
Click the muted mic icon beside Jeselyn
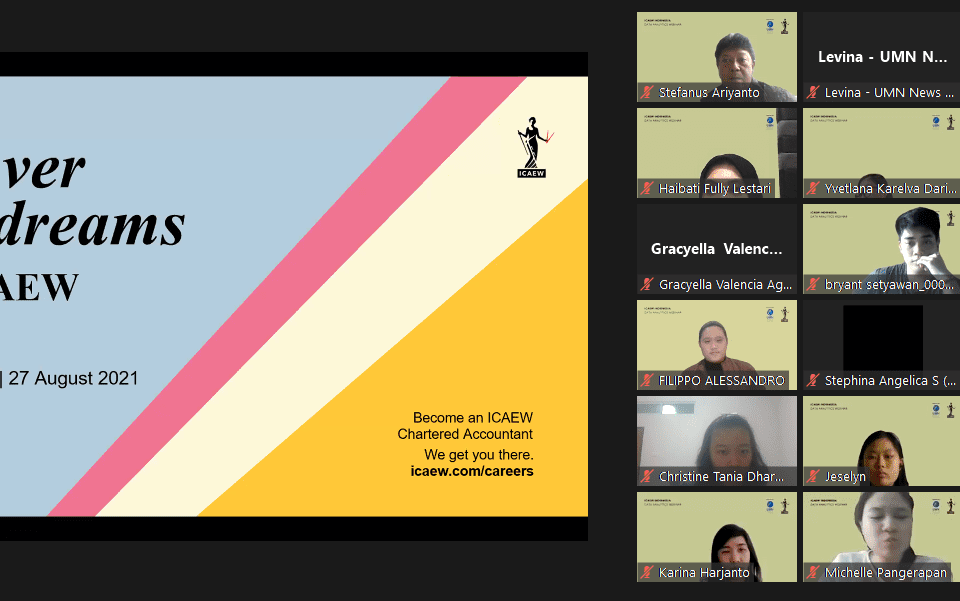tap(814, 477)
